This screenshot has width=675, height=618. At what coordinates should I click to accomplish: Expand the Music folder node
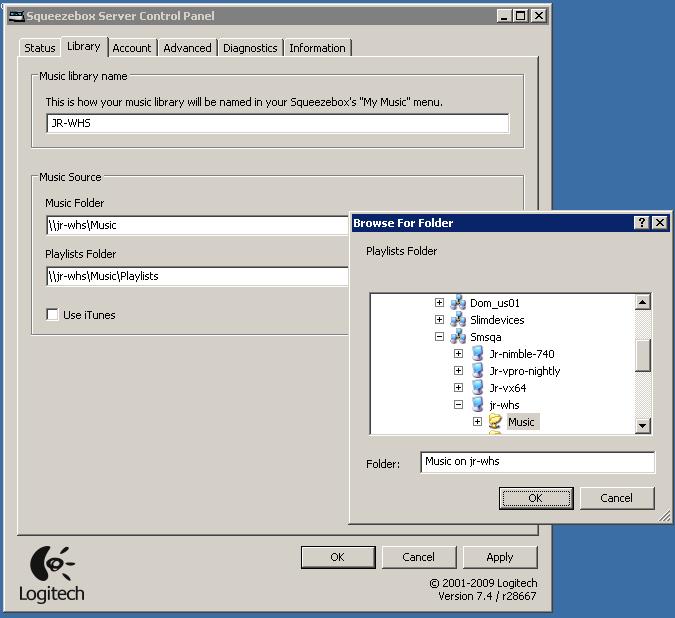click(477, 422)
